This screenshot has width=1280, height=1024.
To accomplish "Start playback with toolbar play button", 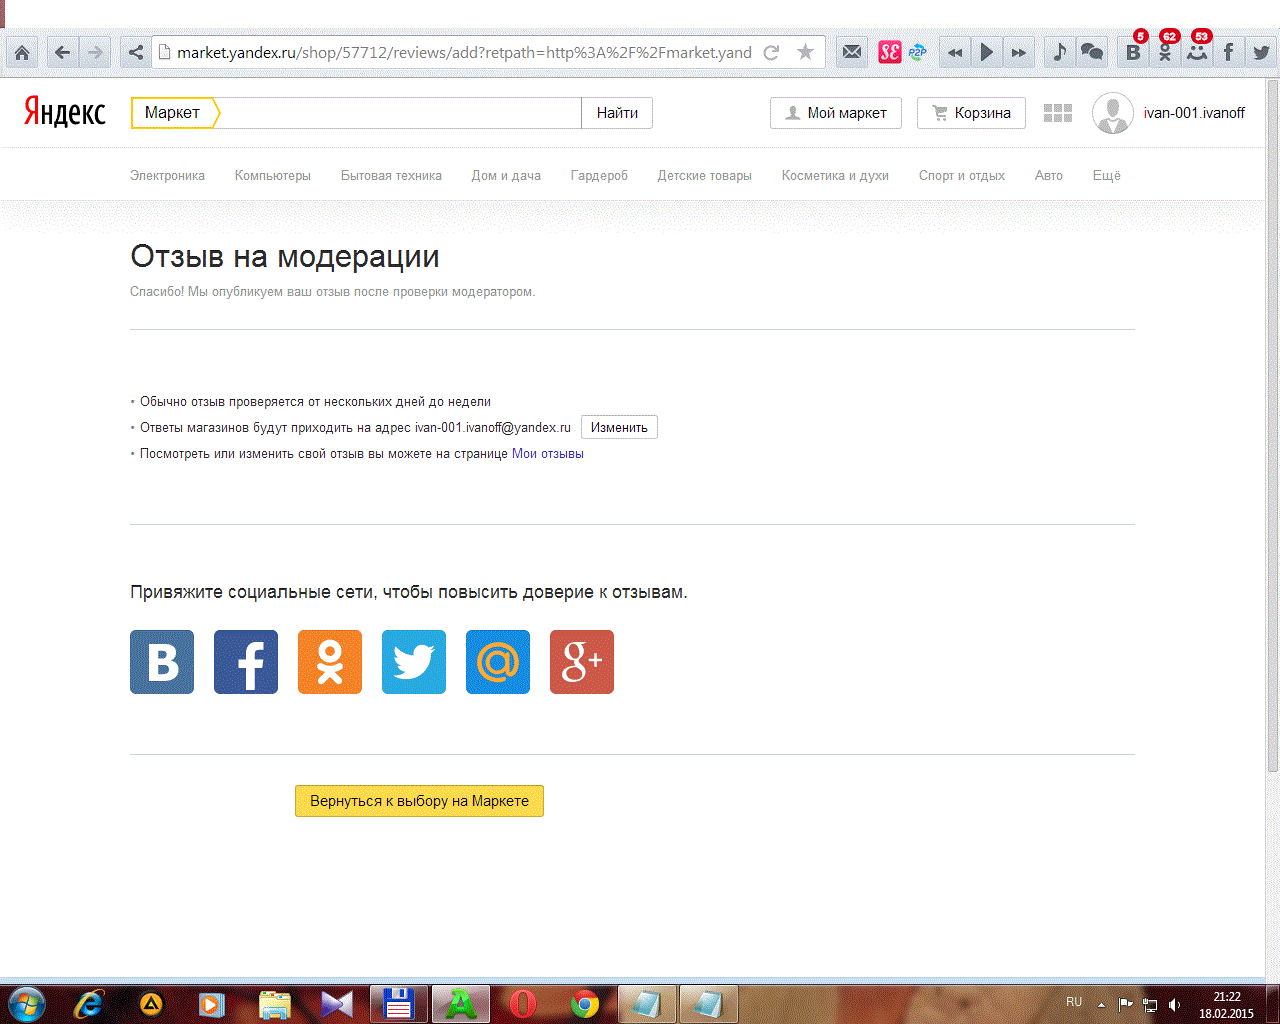I will pos(987,53).
